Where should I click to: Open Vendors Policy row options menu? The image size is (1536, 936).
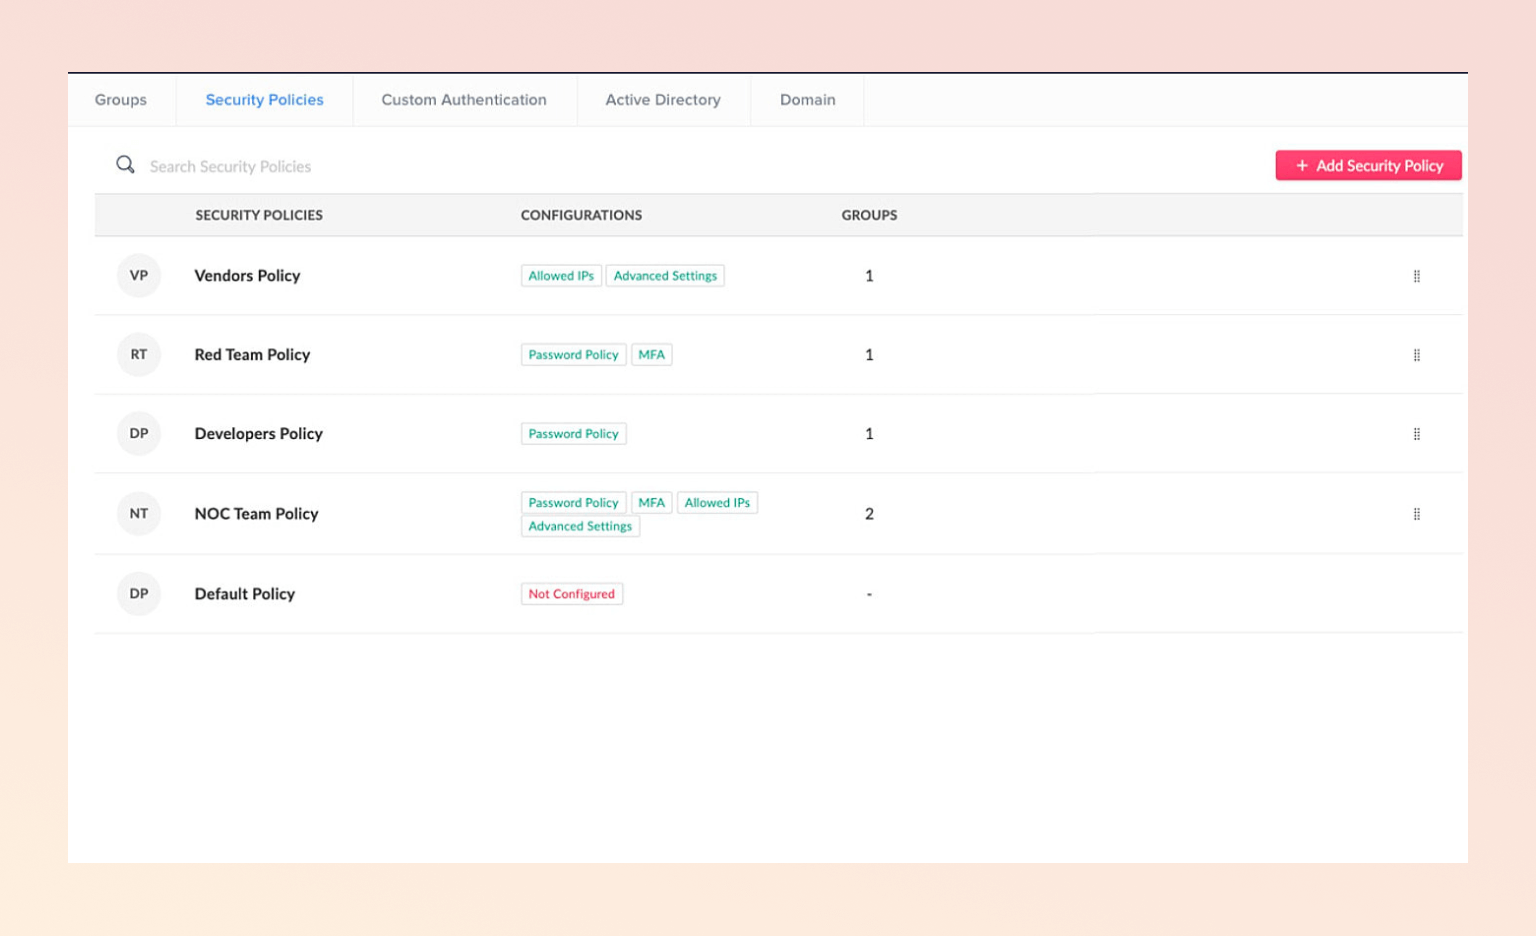[x=1416, y=276]
